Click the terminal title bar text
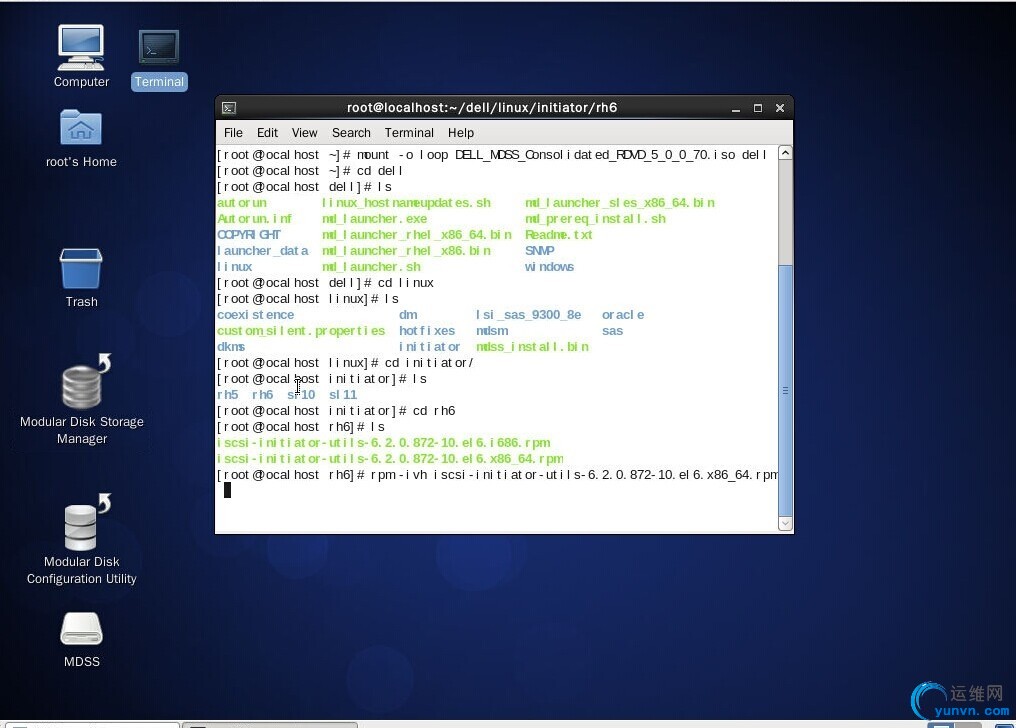Image resolution: width=1016 pixels, height=728 pixels. (481, 108)
